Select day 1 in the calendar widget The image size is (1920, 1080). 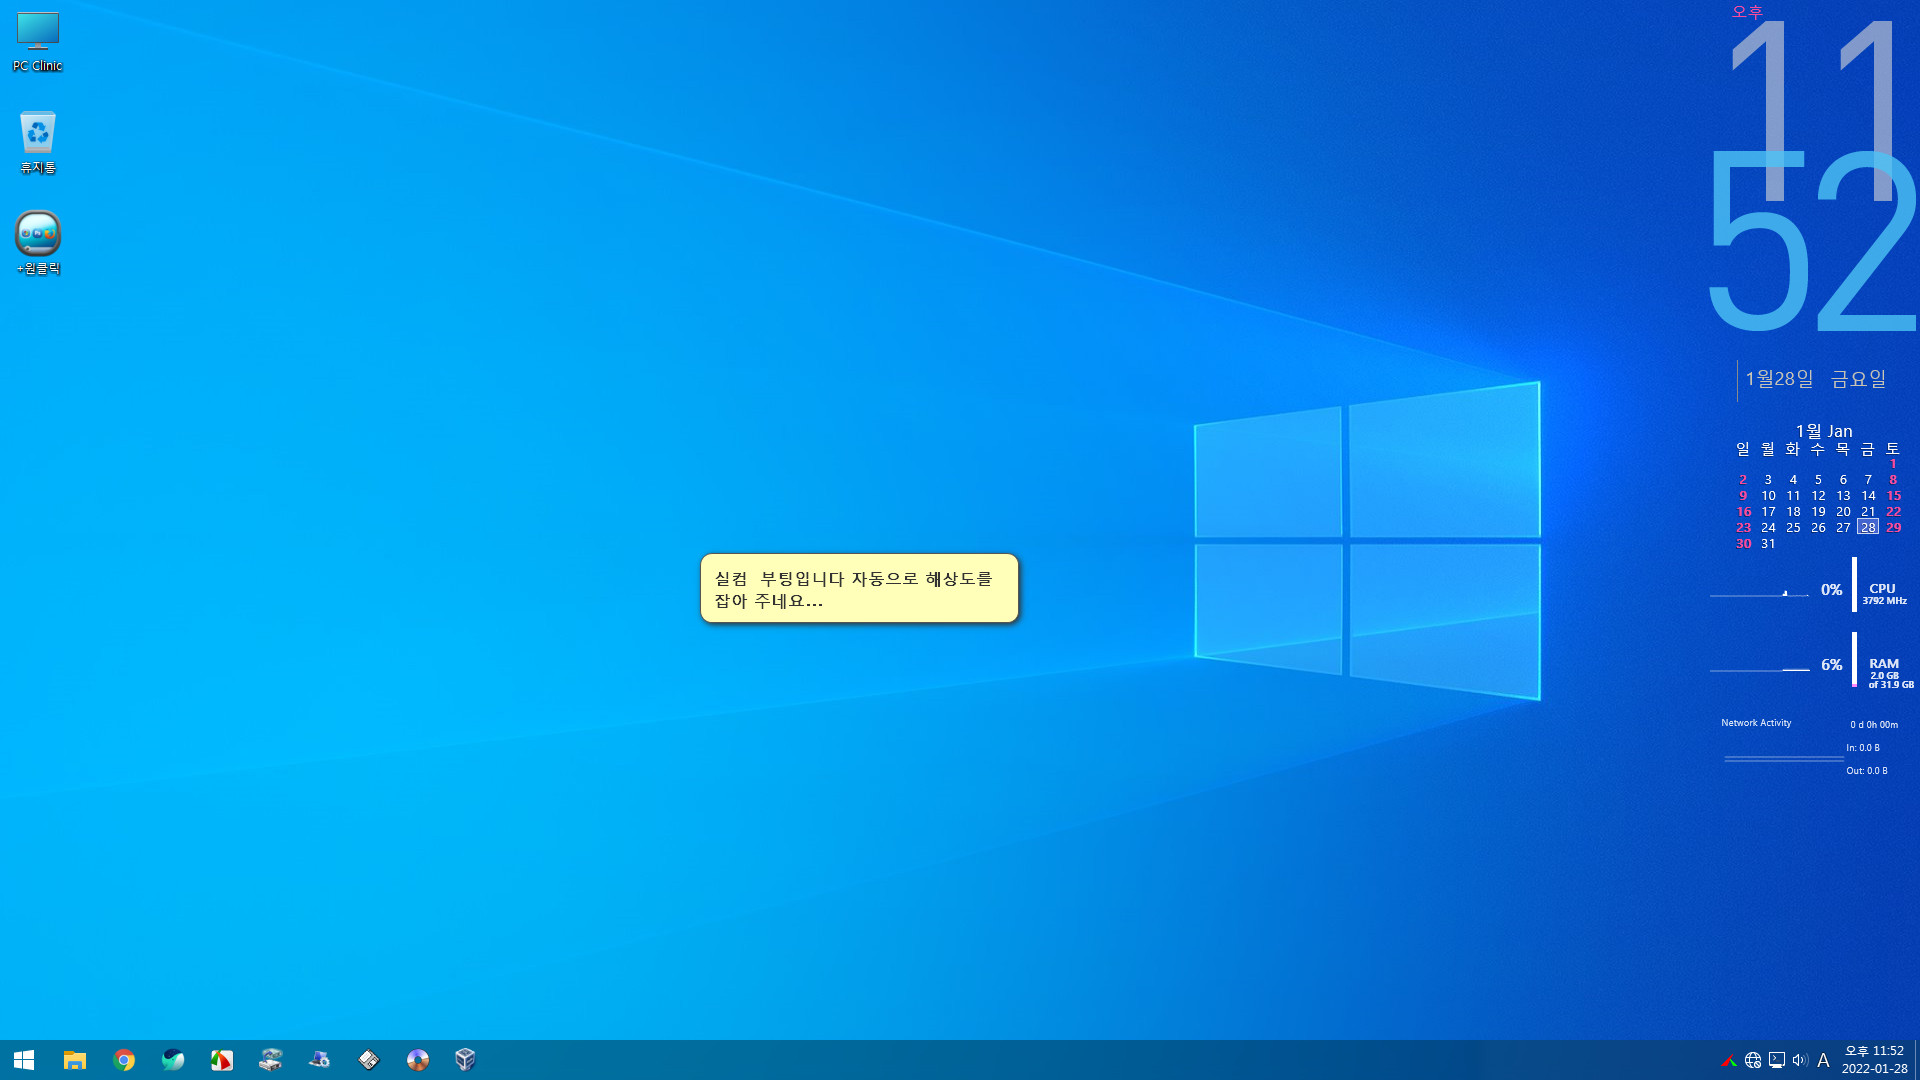1893,463
